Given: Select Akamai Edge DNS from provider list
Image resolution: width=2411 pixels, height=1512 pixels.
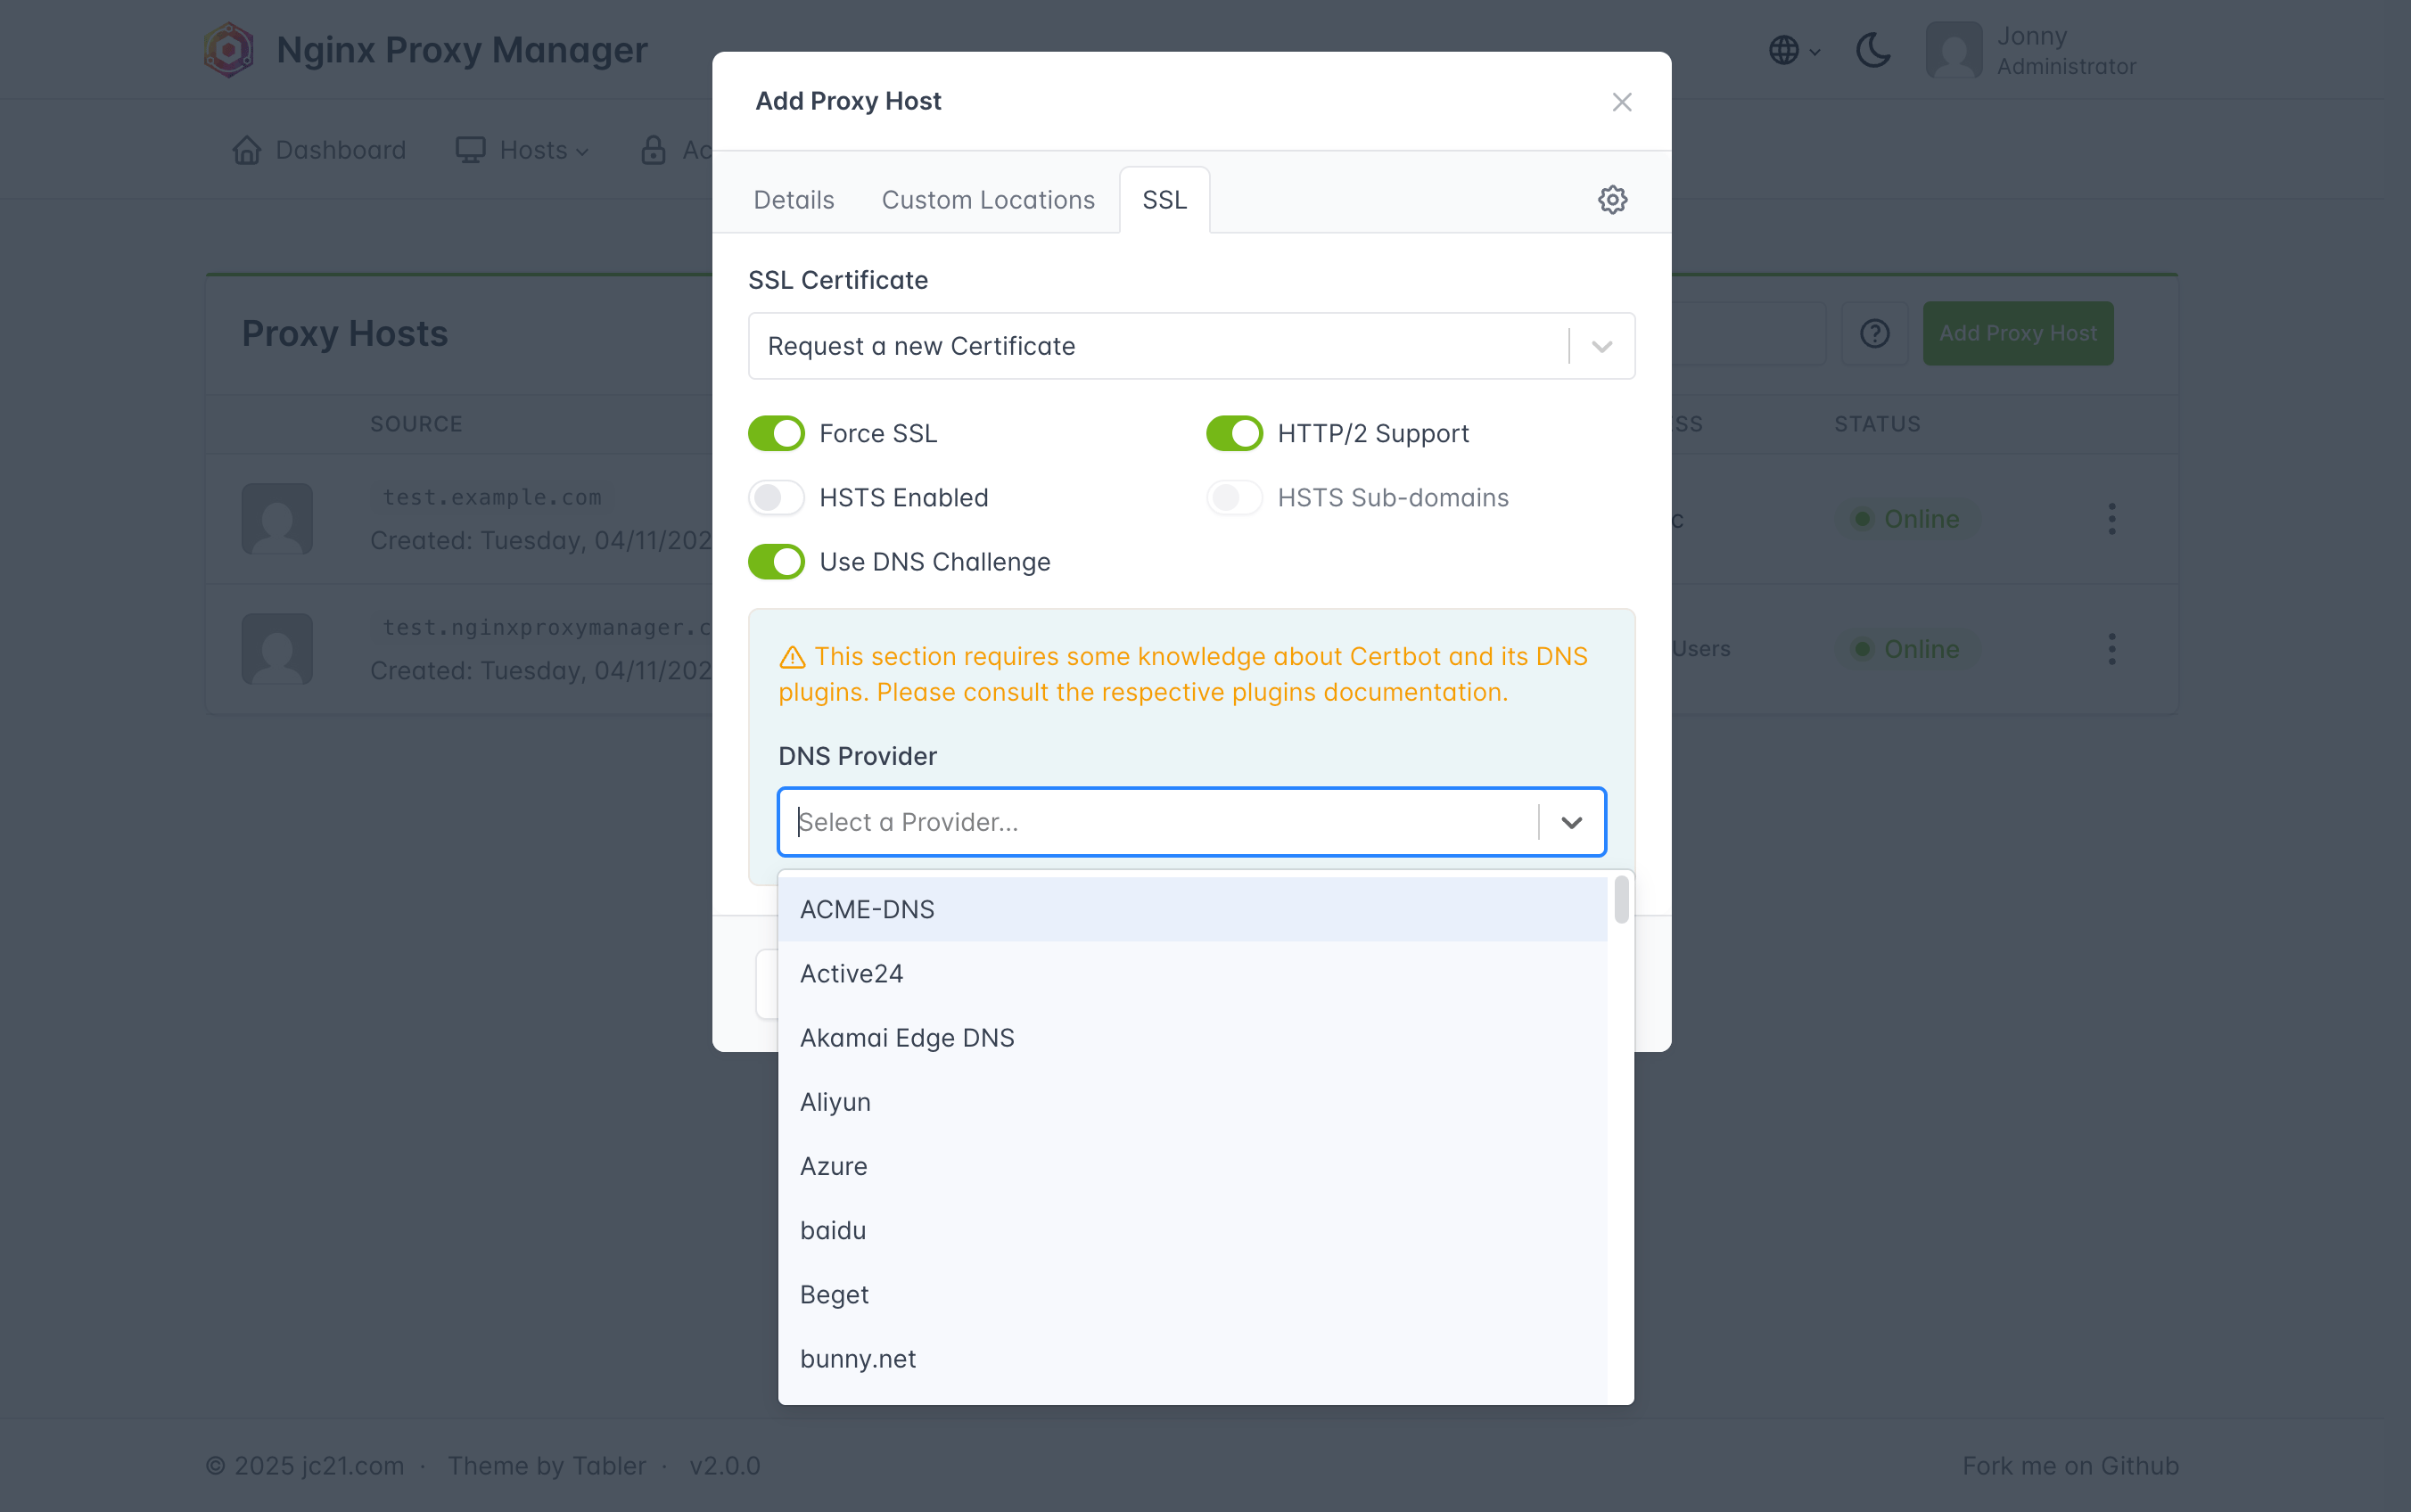Looking at the screenshot, I should [x=907, y=1038].
